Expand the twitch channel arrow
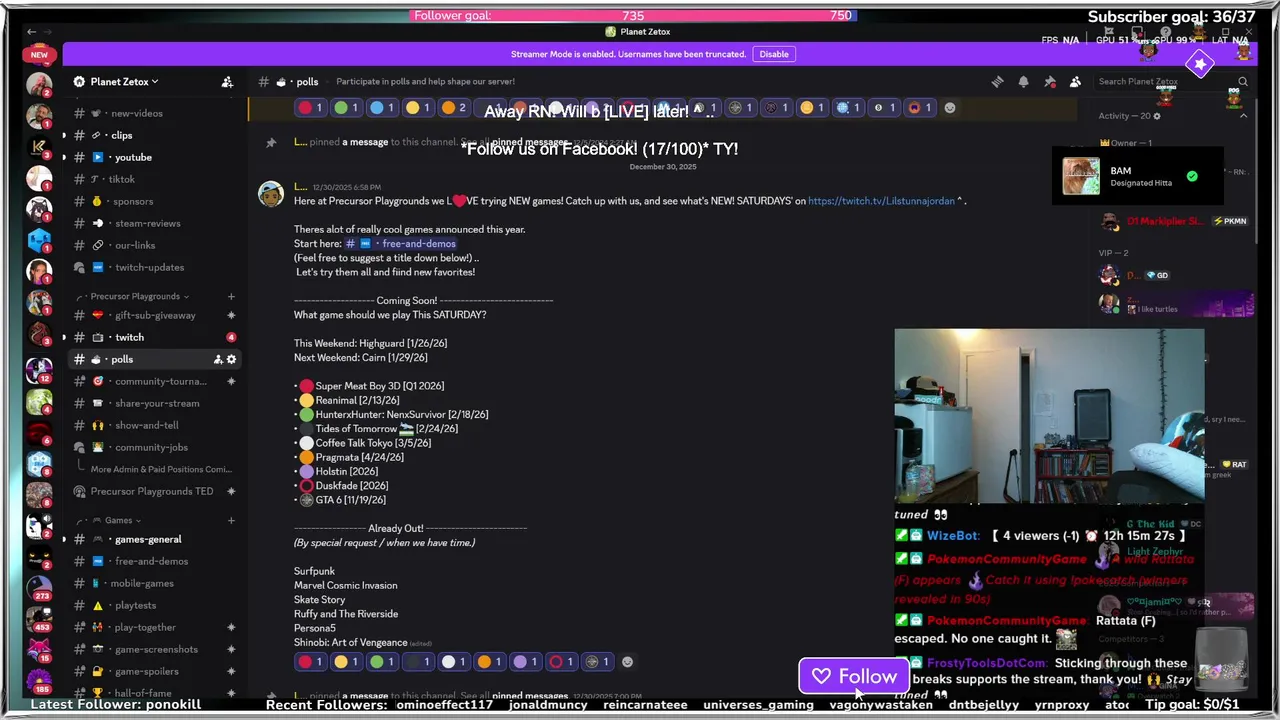The width and height of the screenshot is (1280, 720). (x=65, y=337)
